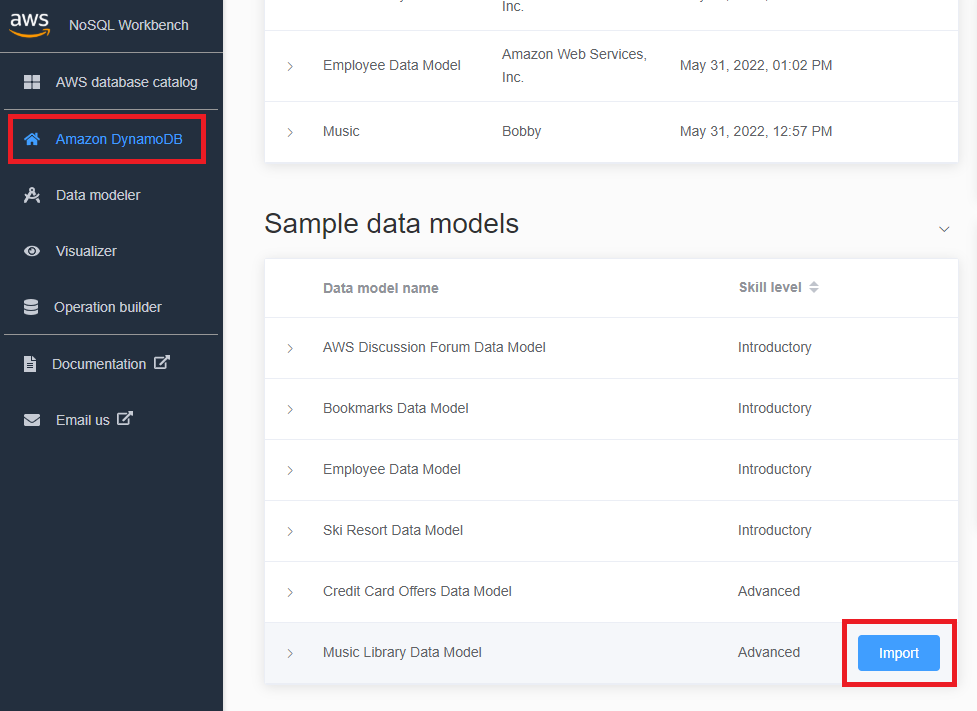977x711 pixels.
Task: Open the AWS Discussion Forum Data Model
Action: (x=290, y=347)
